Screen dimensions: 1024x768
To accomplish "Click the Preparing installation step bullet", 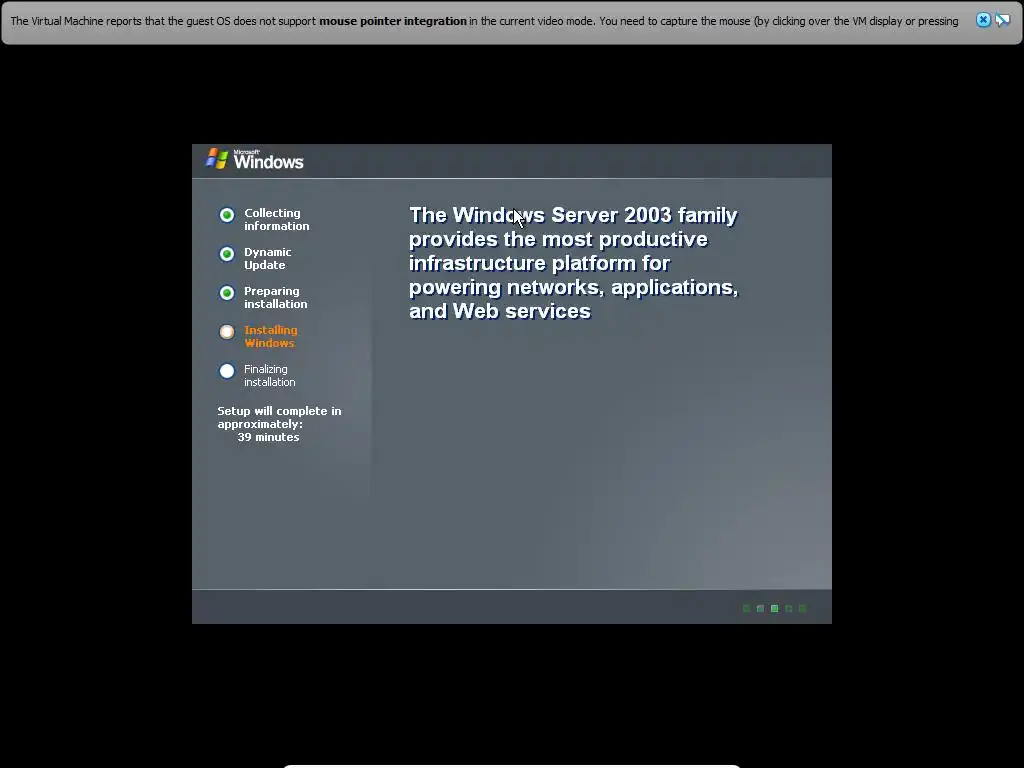I will (x=227, y=293).
